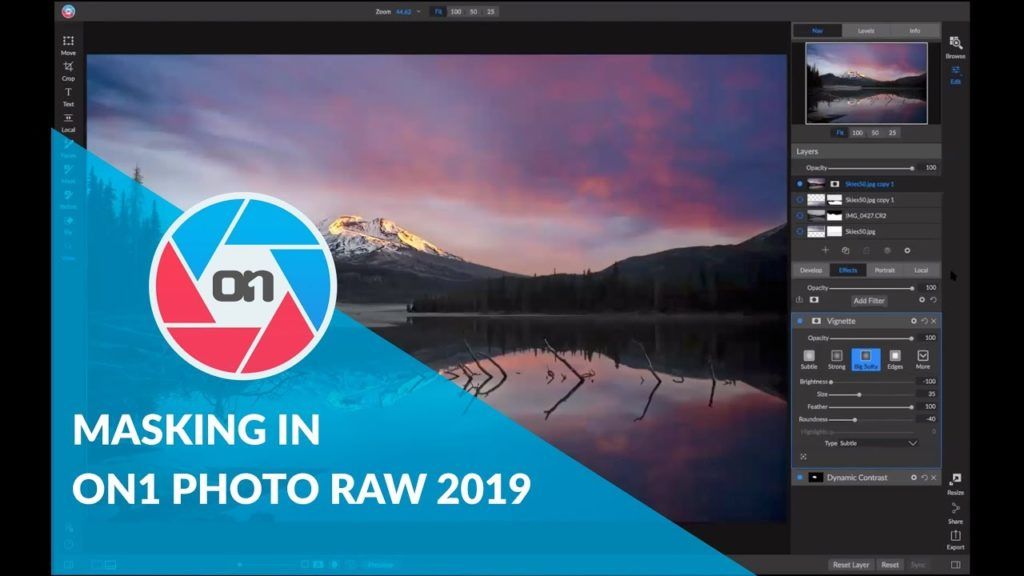The width and height of the screenshot is (1024, 576).
Task: Select the IMG_0427.CR2 layer mask thumbnail
Action: tap(834, 216)
